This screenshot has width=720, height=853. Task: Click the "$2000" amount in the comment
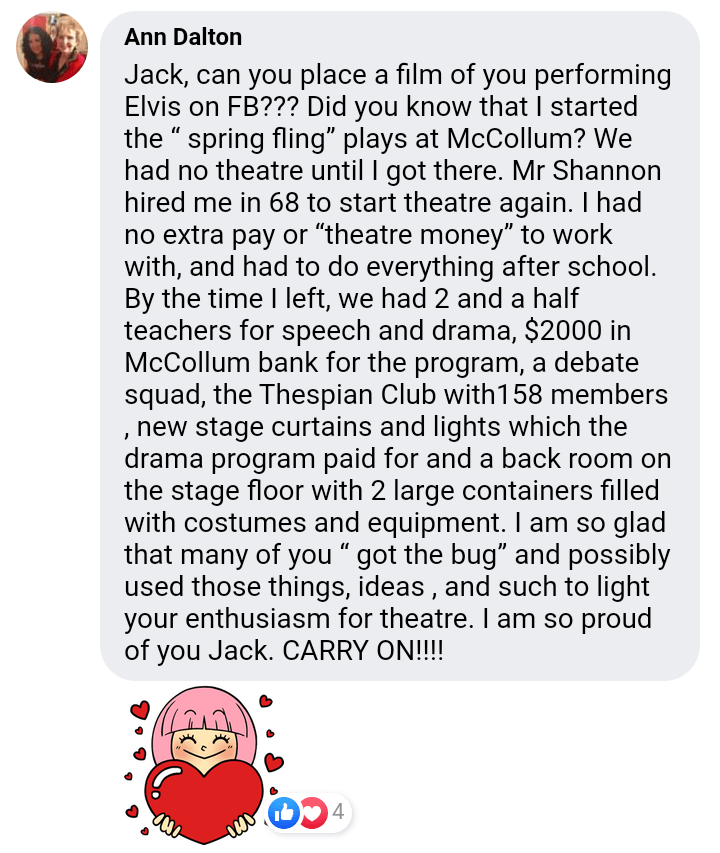pyautogui.click(x=563, y=331)
